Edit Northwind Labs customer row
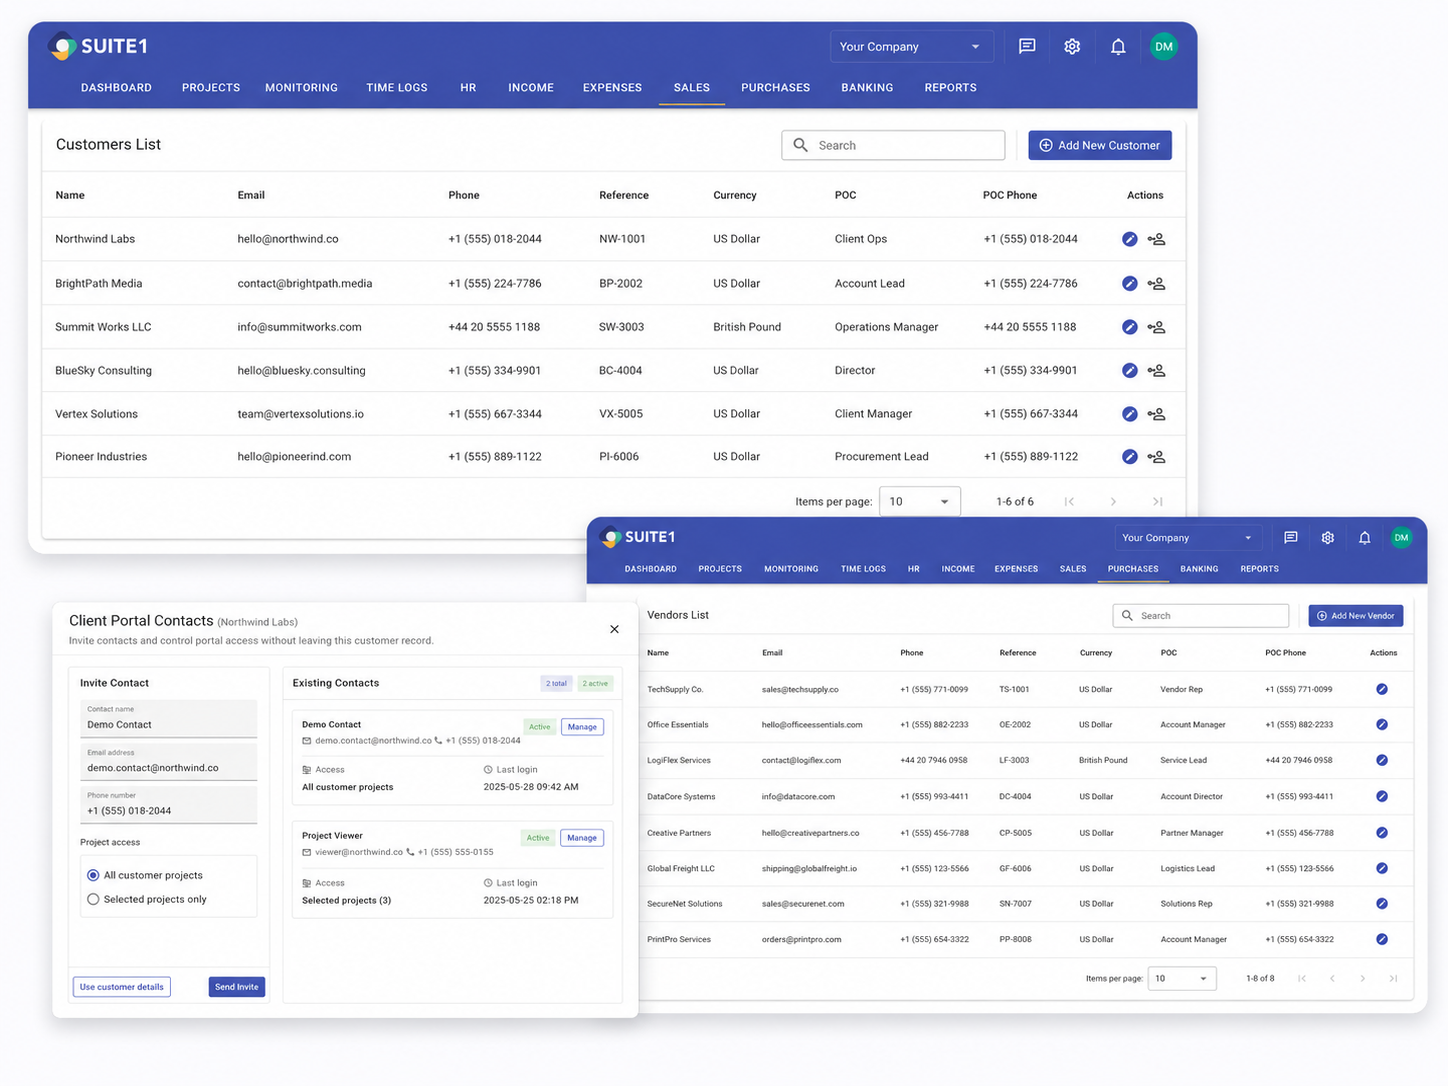The image size is (1448, 1086). coord(1129,239)
